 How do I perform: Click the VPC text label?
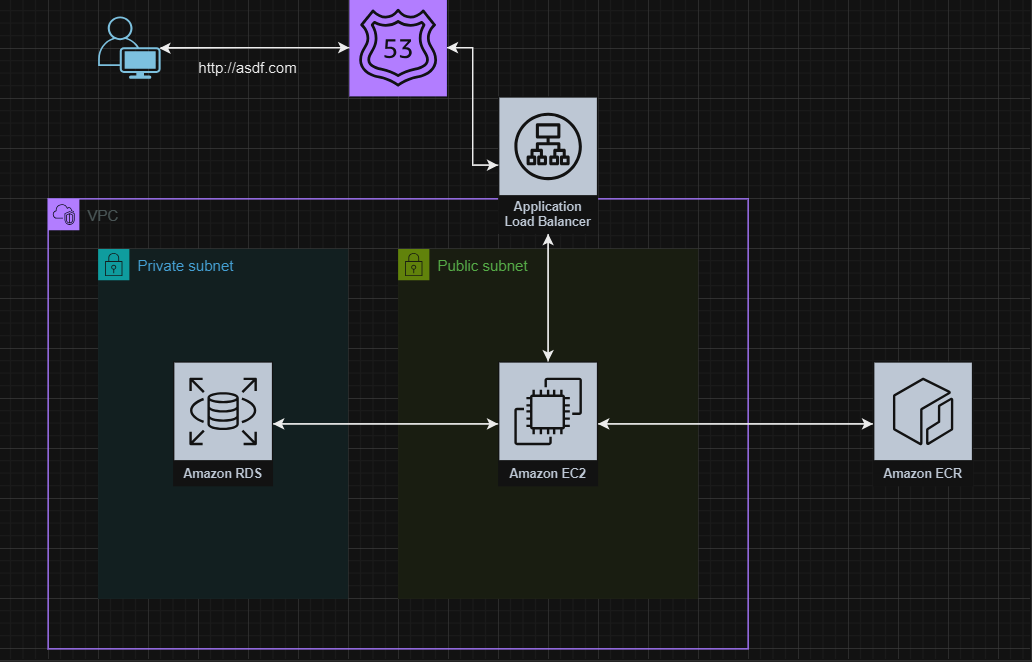[102, 216]
